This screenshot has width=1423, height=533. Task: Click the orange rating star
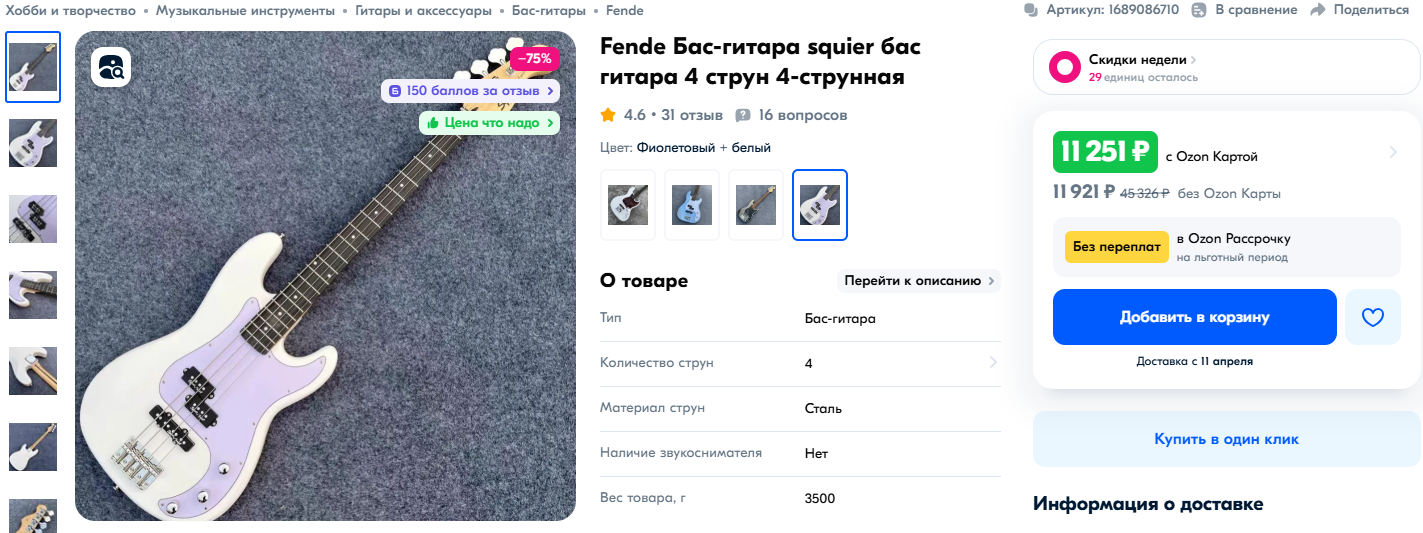[x=608, y=115]
